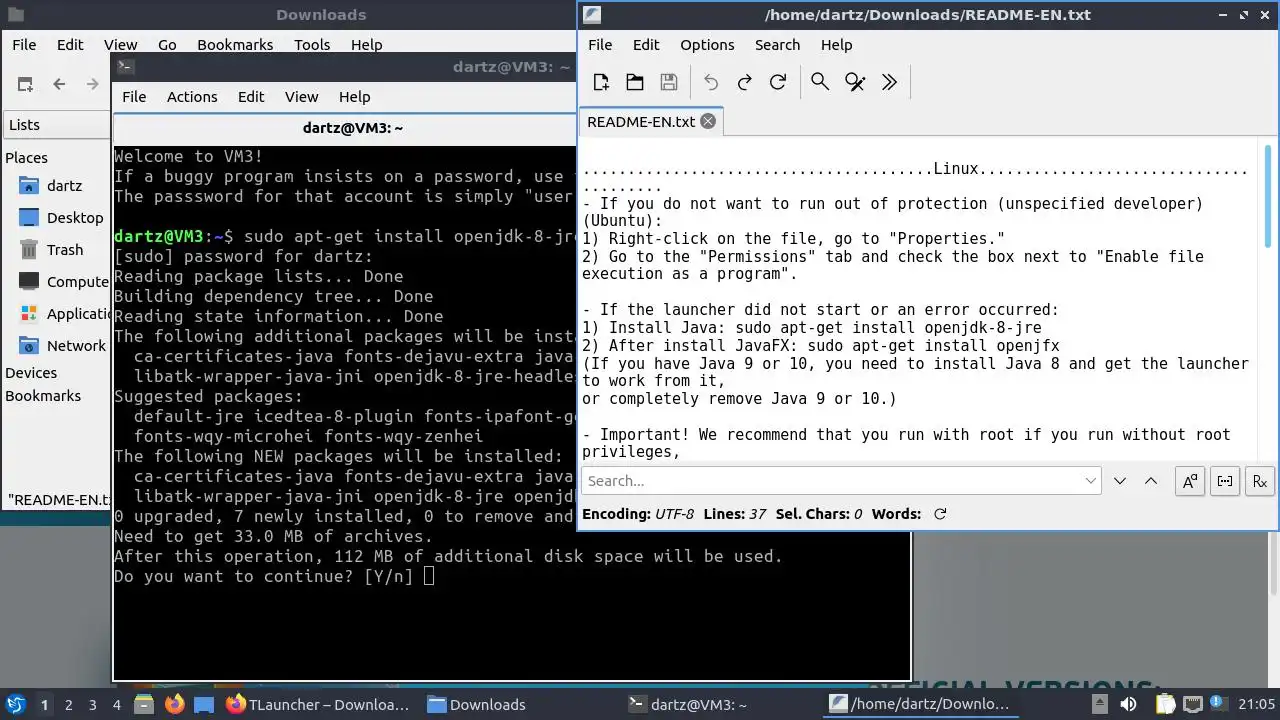Image resolution: width=1280 pixels, height=720 pixels.
Task: Switch to workspace 2
Action: (x=68, y=705)
